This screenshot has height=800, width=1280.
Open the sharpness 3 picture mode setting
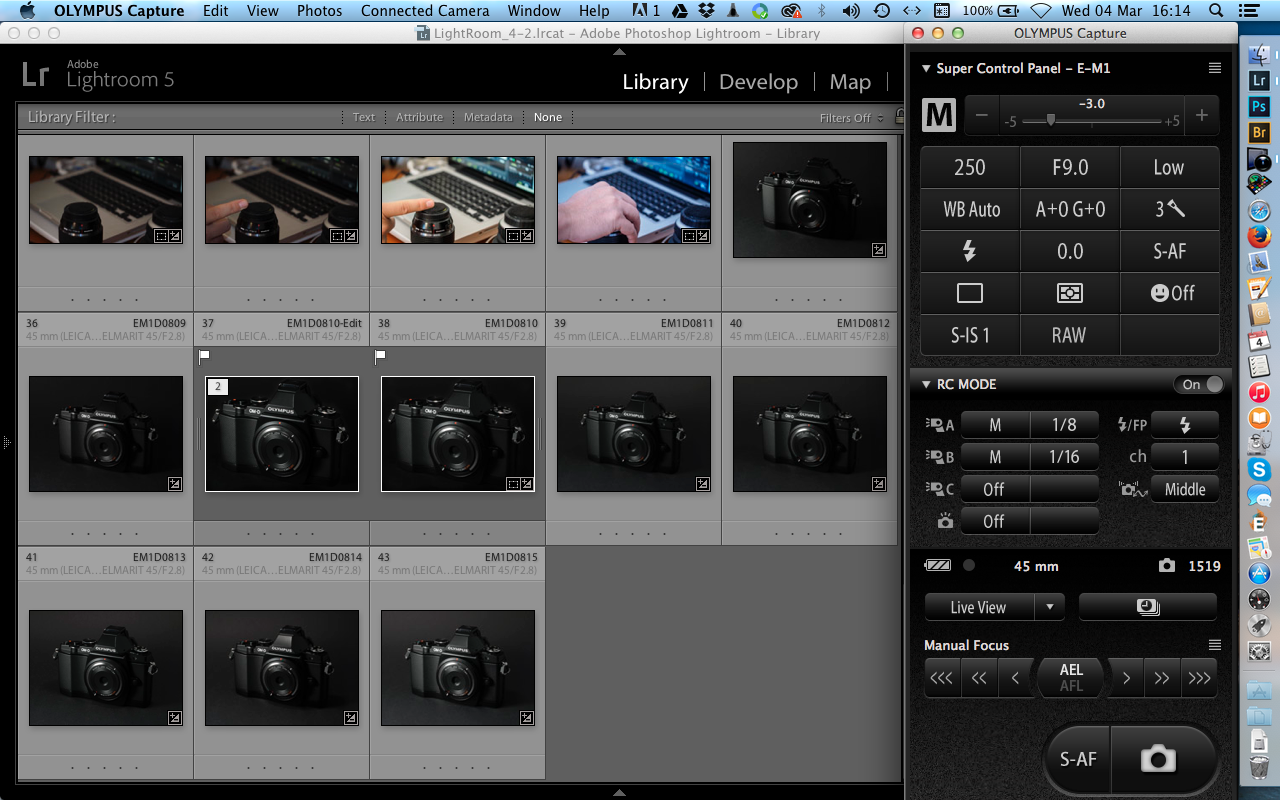tap(1170, 209)
